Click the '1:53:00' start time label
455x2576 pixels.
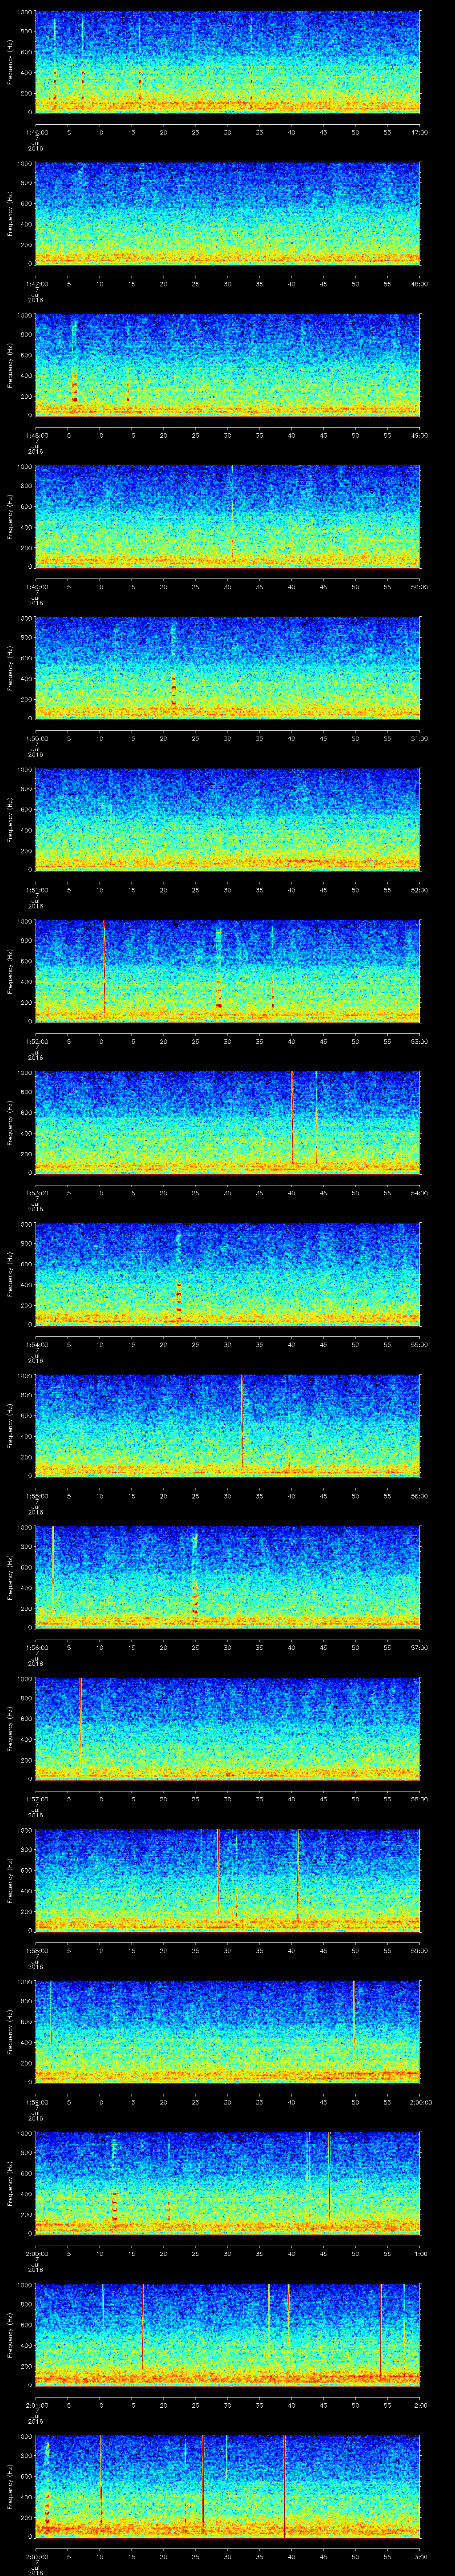[x=36, y=1193]
